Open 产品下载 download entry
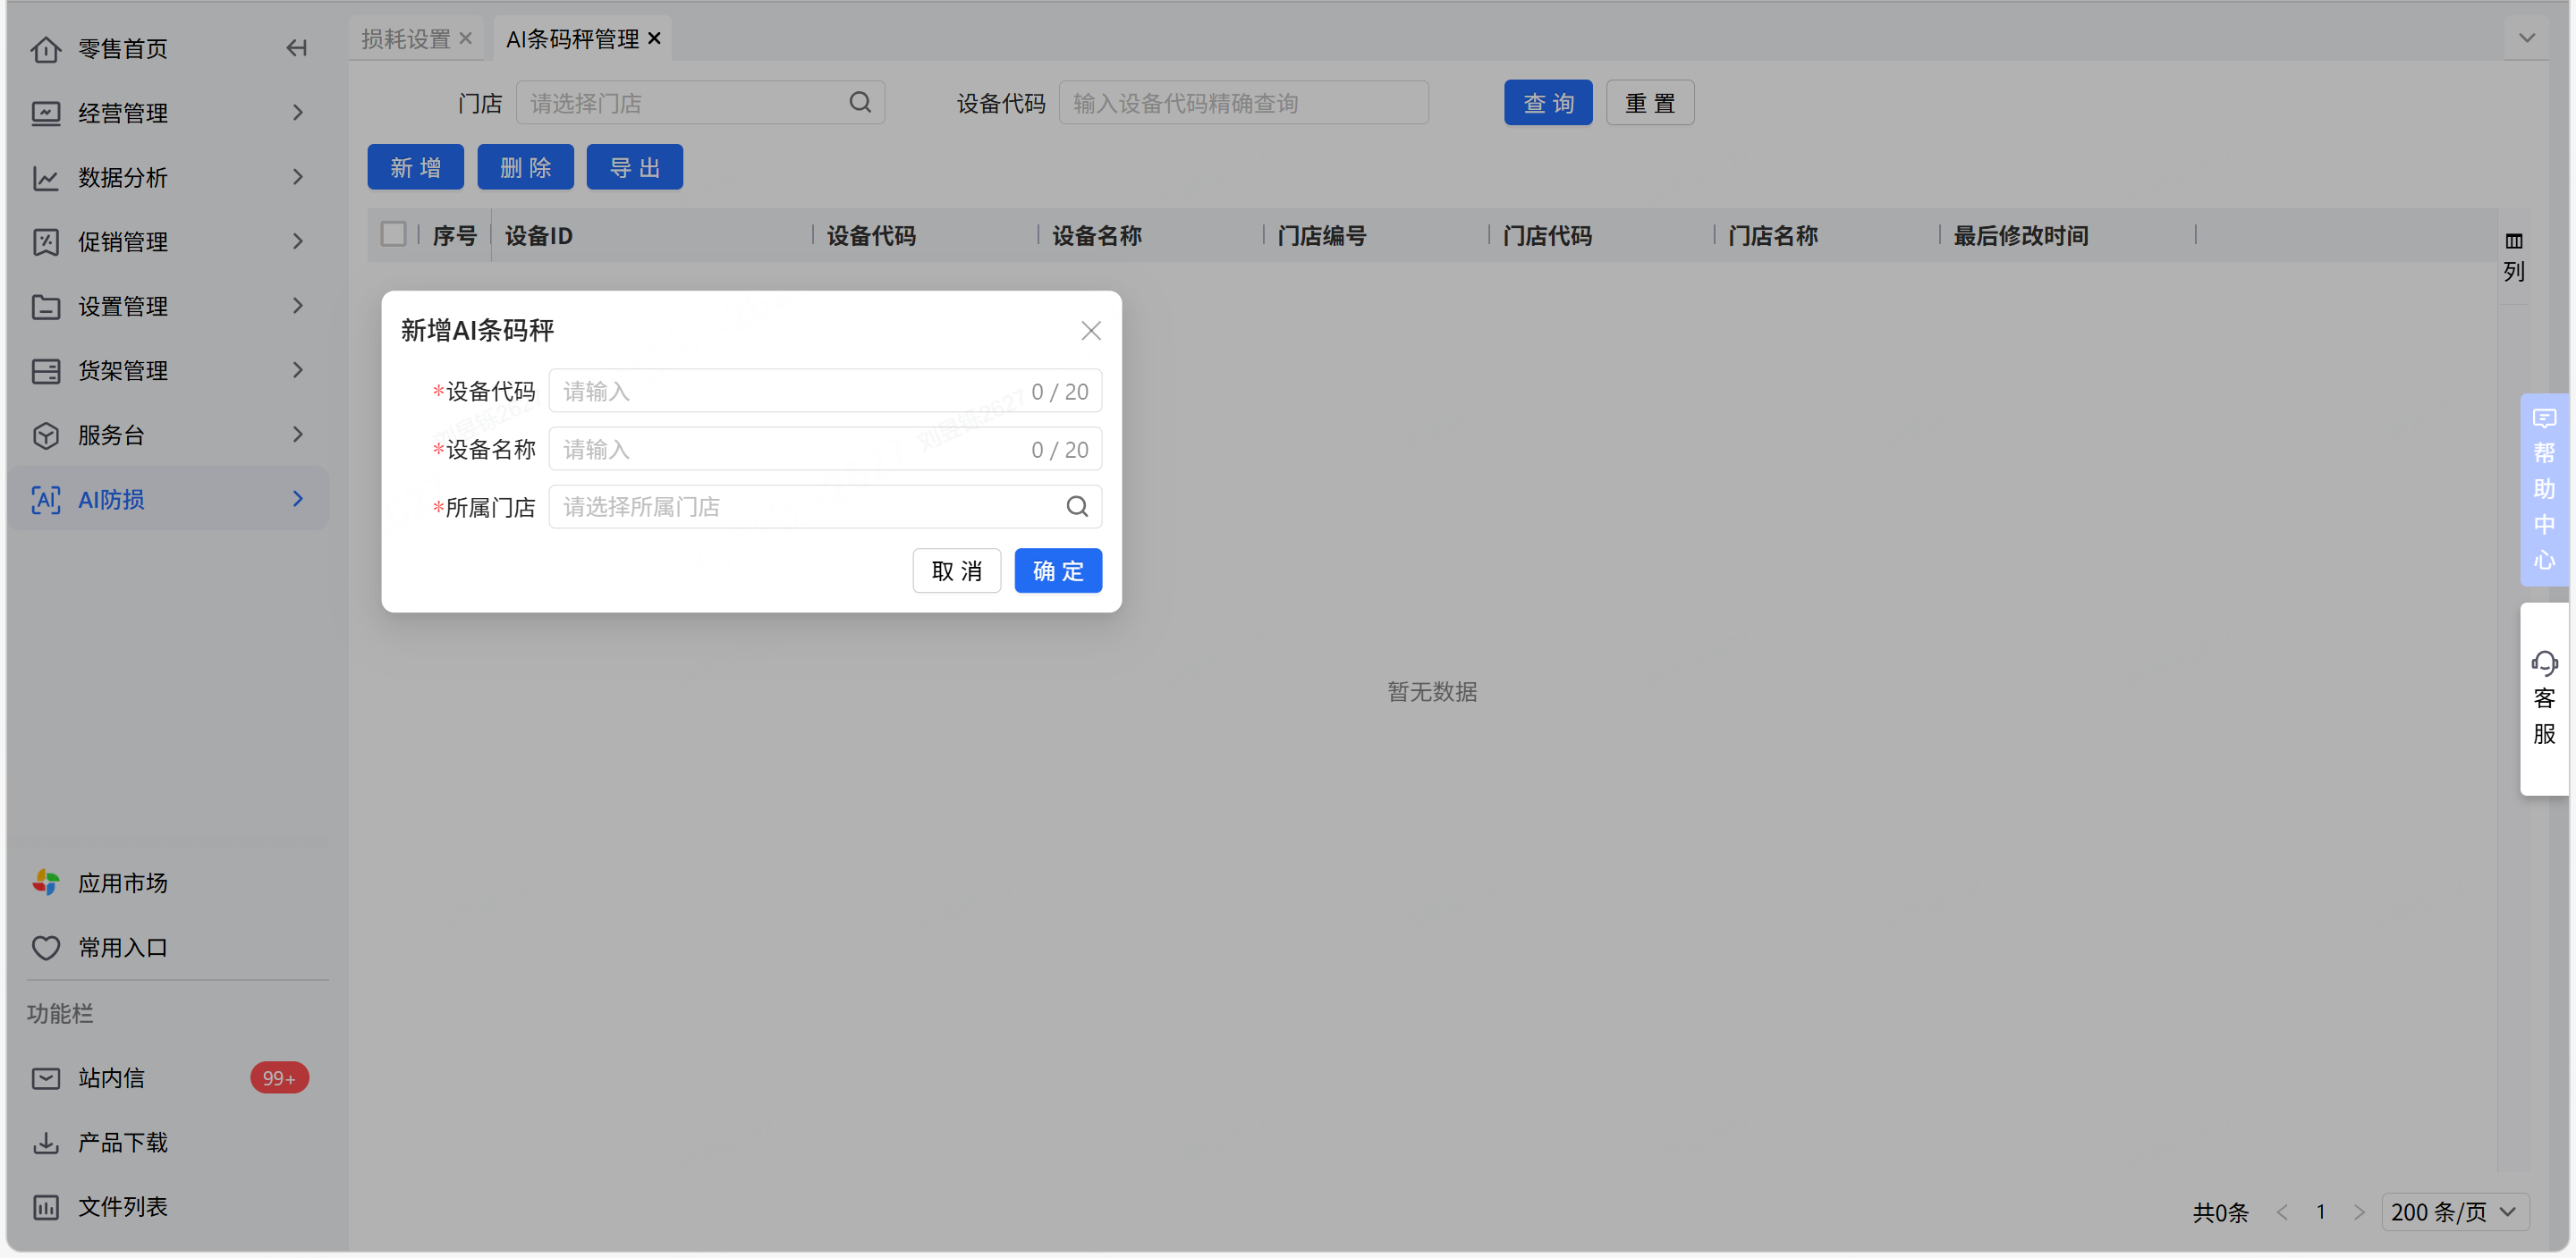Image resolution: width=2576 pixels, height=1258 pixels. (122, 1142)
